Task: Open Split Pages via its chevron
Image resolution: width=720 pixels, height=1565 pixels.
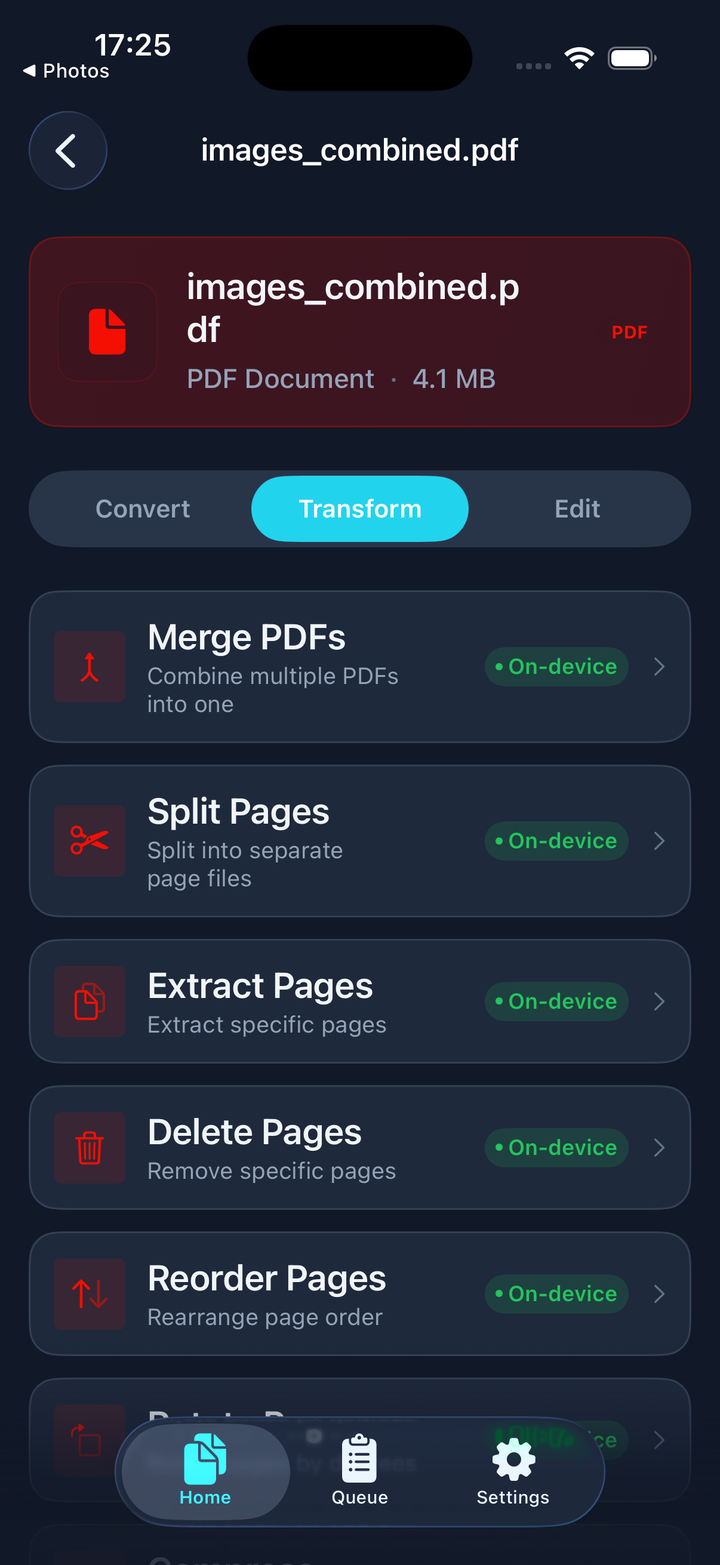Action: coord(659,841)
